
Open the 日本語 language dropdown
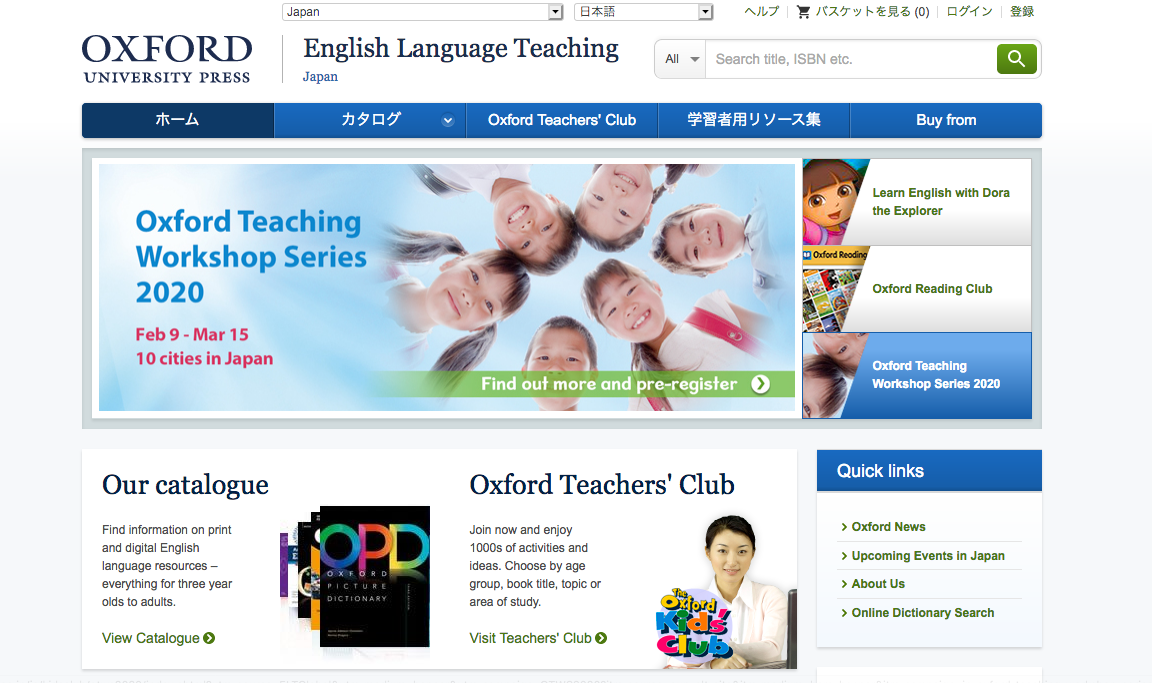click(x=644, y=12)
